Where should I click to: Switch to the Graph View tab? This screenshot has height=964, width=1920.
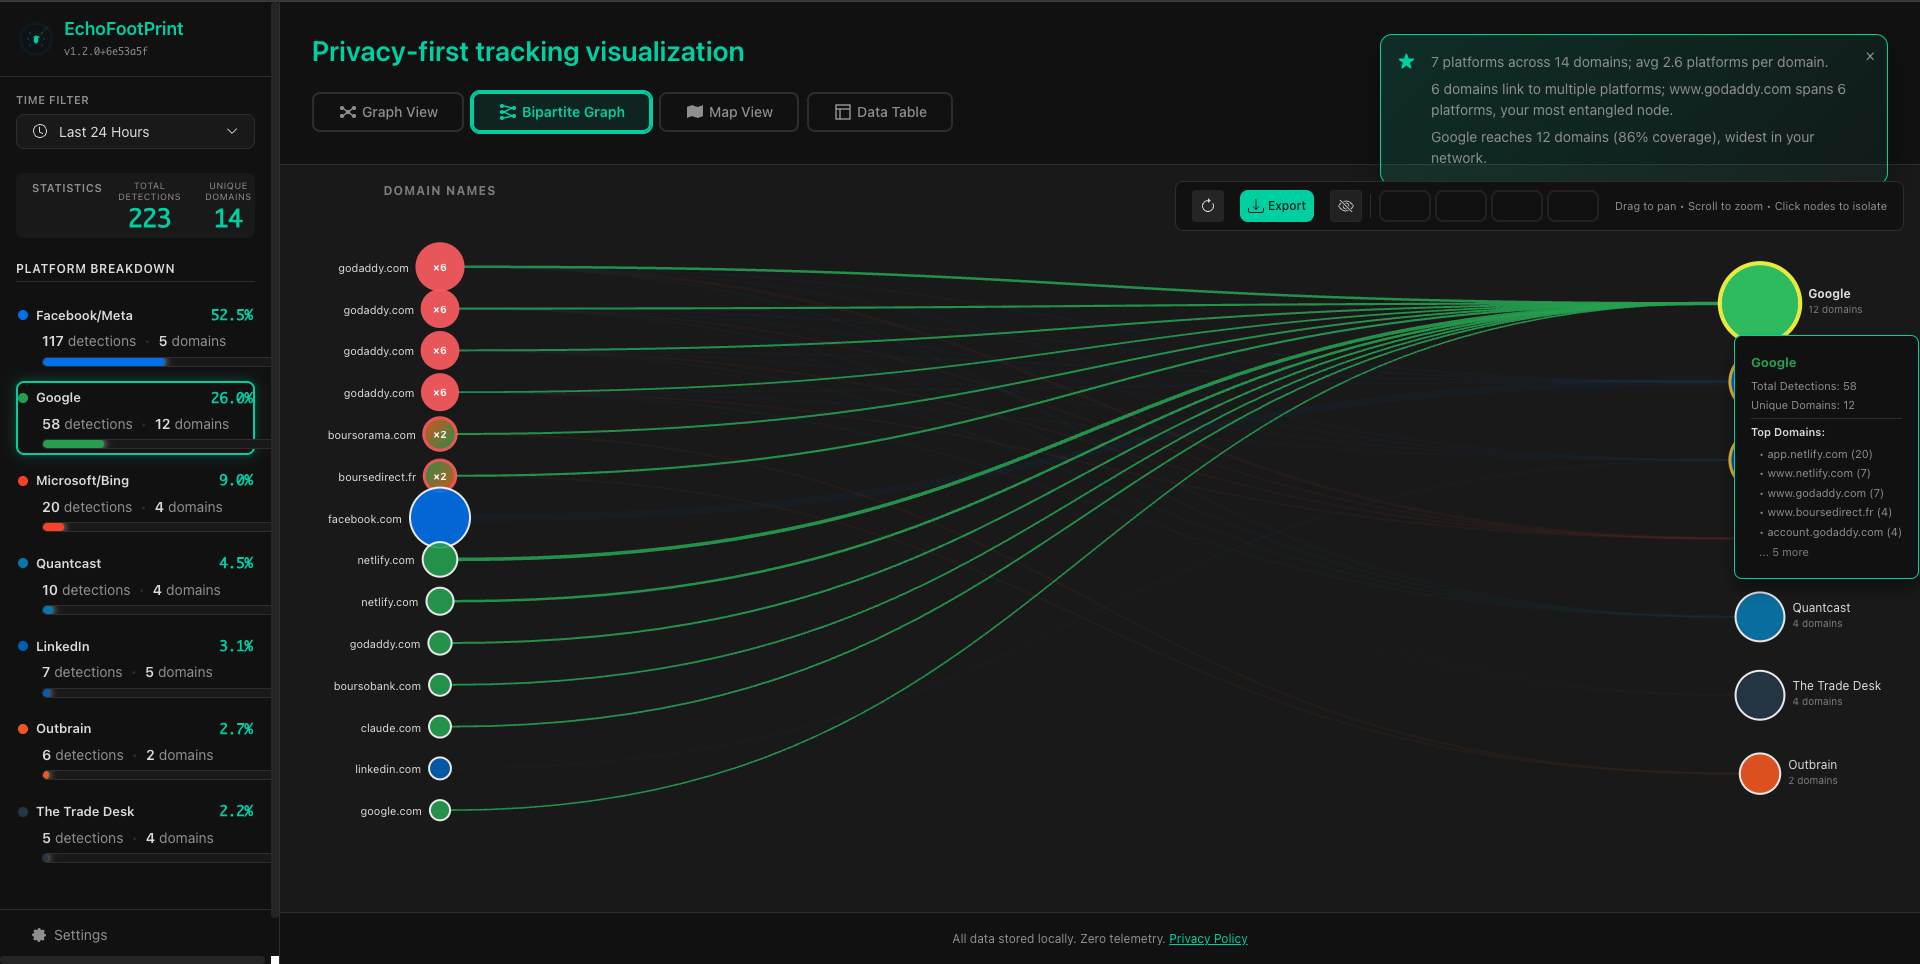[x=387, y=112]
